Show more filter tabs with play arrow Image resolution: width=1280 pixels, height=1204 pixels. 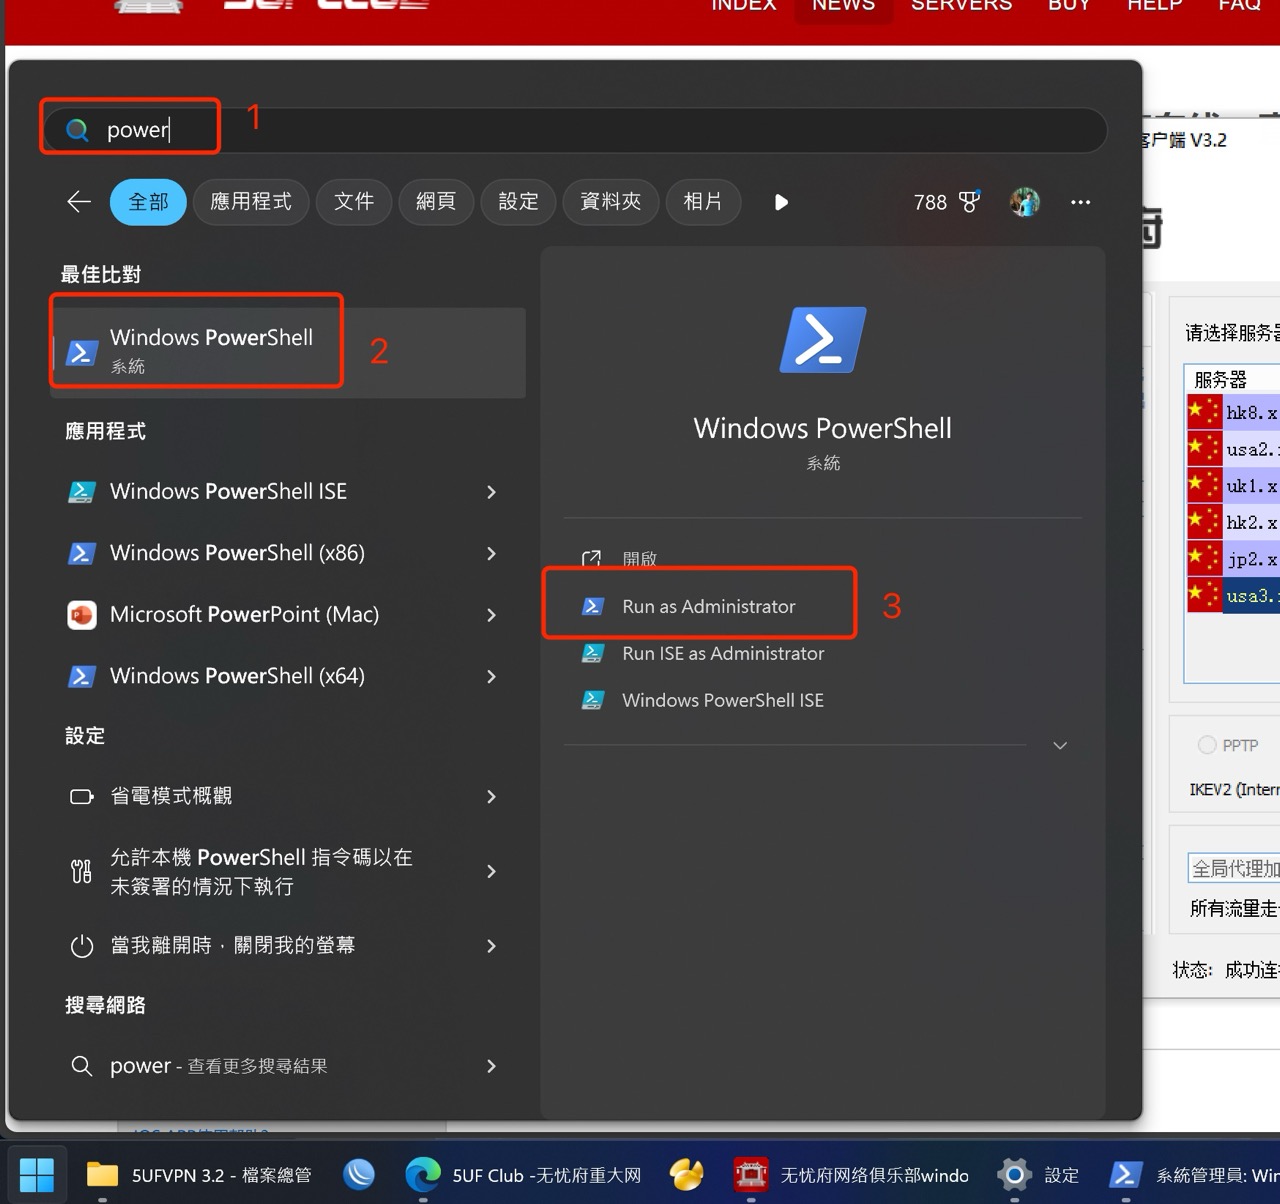coord(781,202)
